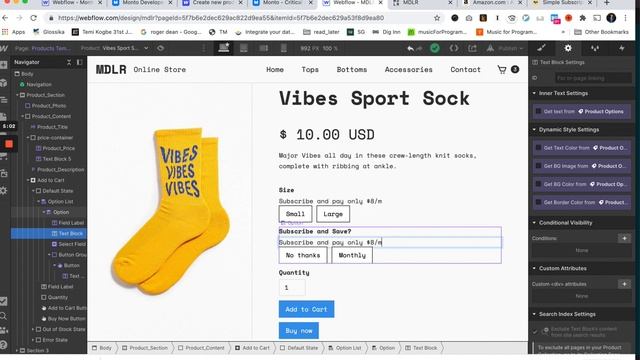Select the tablet breakpoint icon
The height and width of the screenshot is (360, 640).
pos(244,48)
